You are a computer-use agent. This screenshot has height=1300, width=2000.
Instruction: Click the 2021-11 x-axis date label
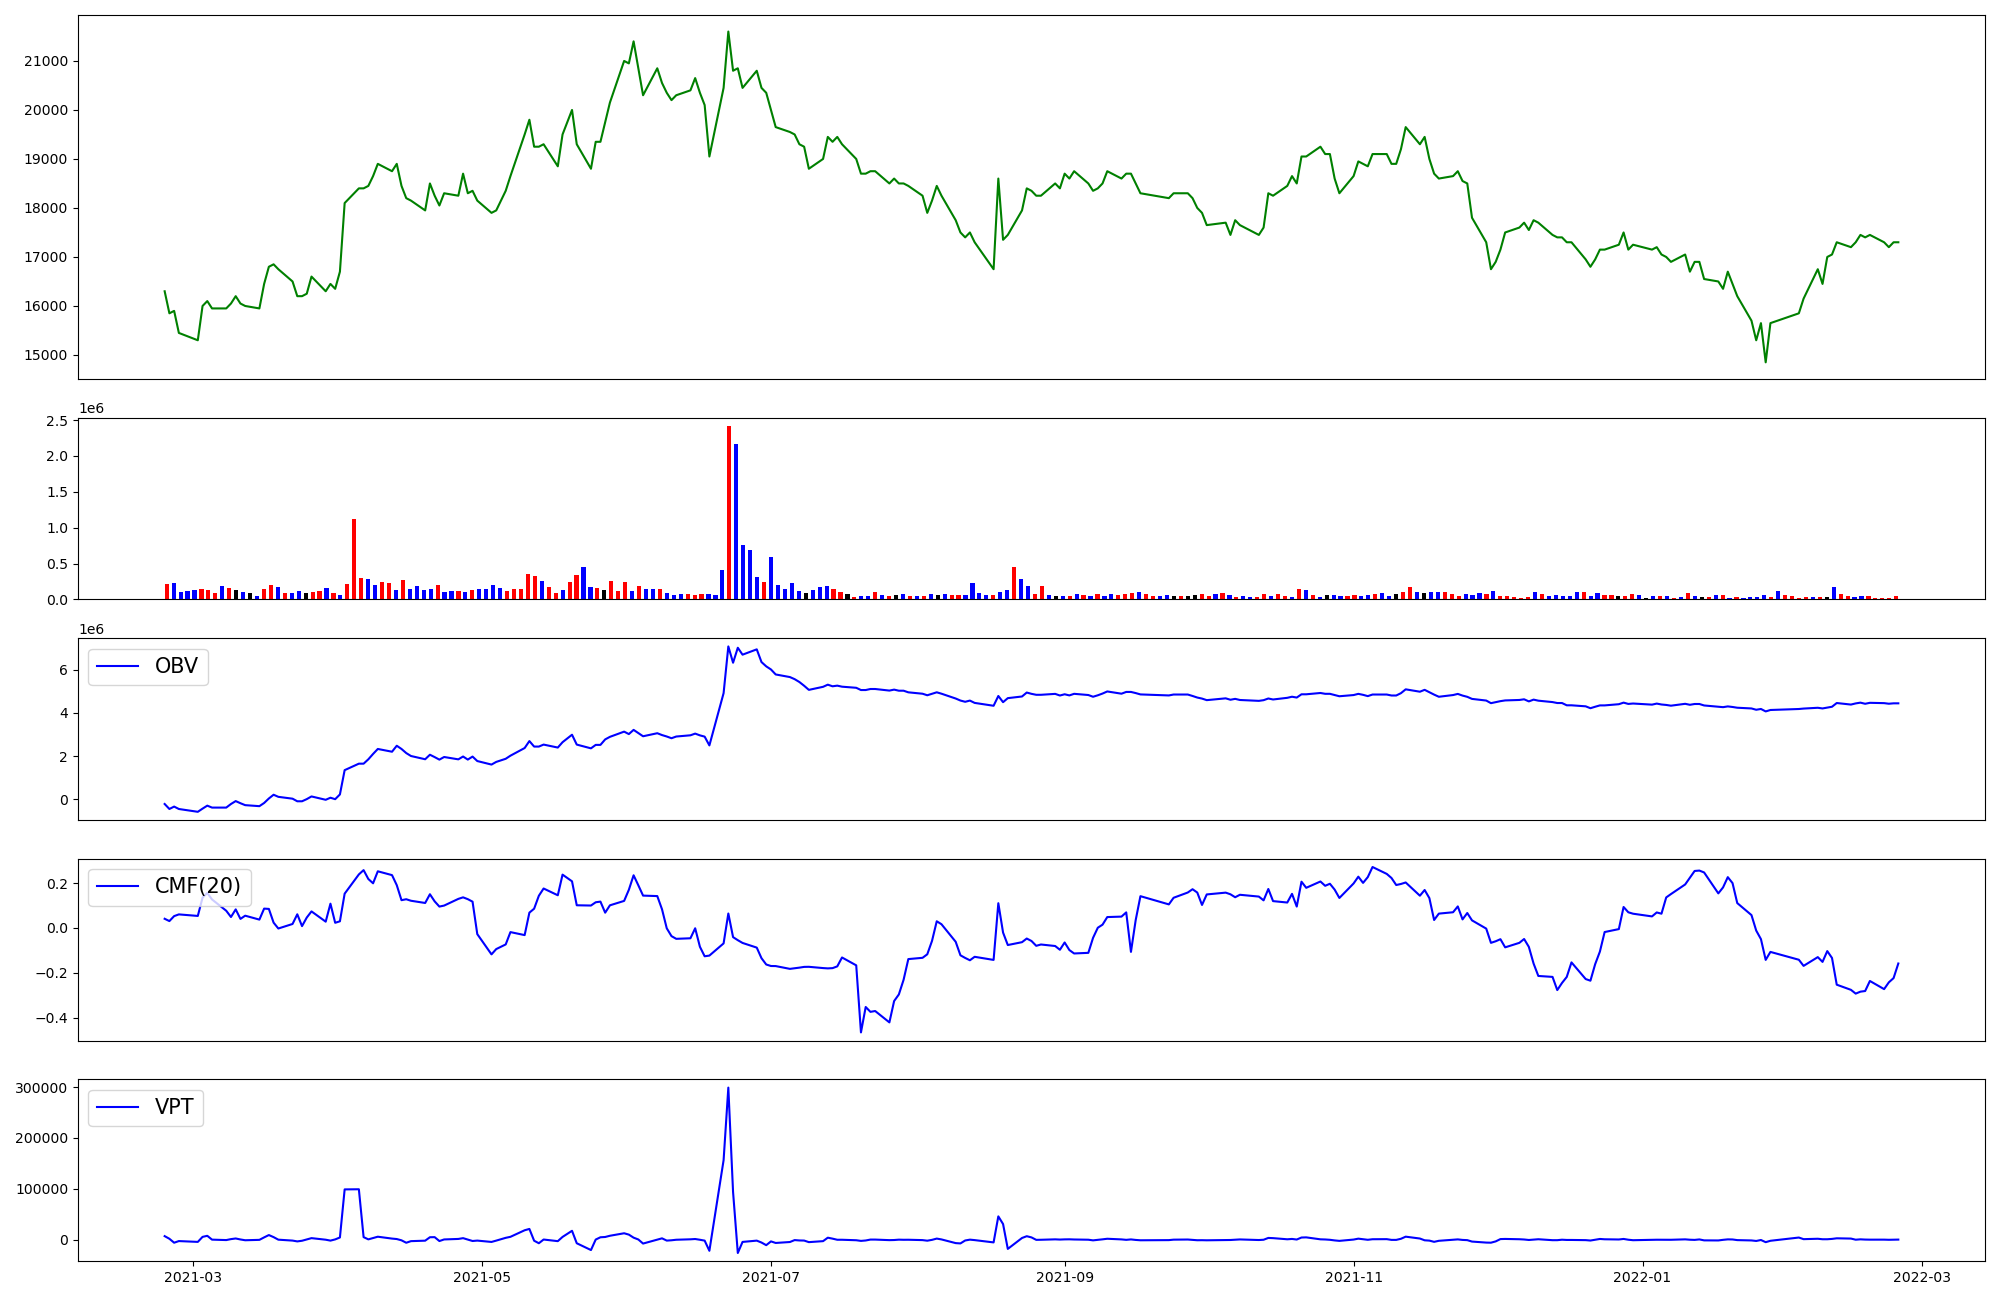pyautogui.click(x=1354, y=1277)
